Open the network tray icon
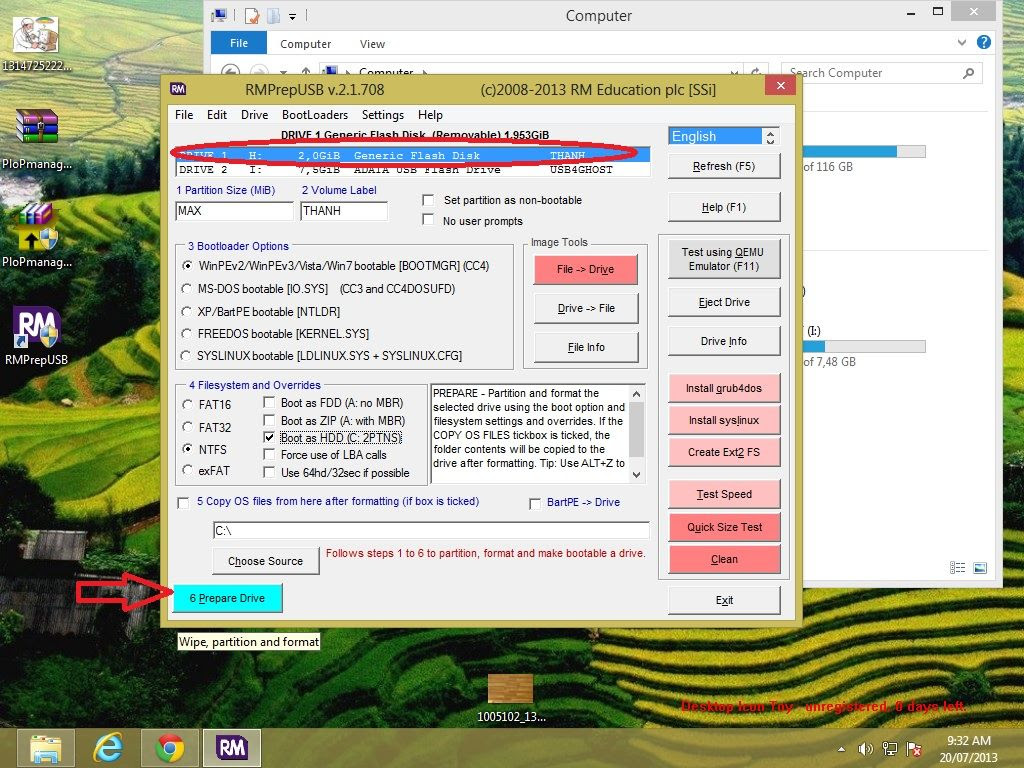Viewport: 1024px width, 768px height. 889,749
